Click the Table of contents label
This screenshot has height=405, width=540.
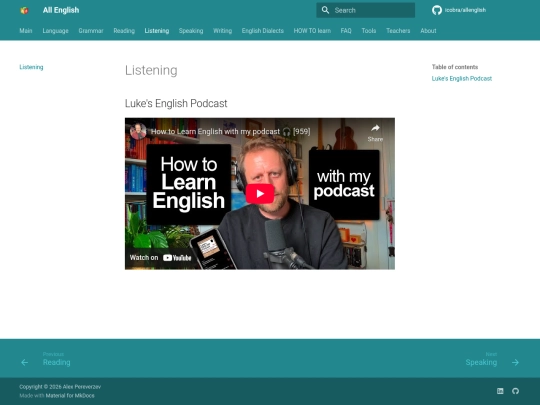(x=455, y=67)
